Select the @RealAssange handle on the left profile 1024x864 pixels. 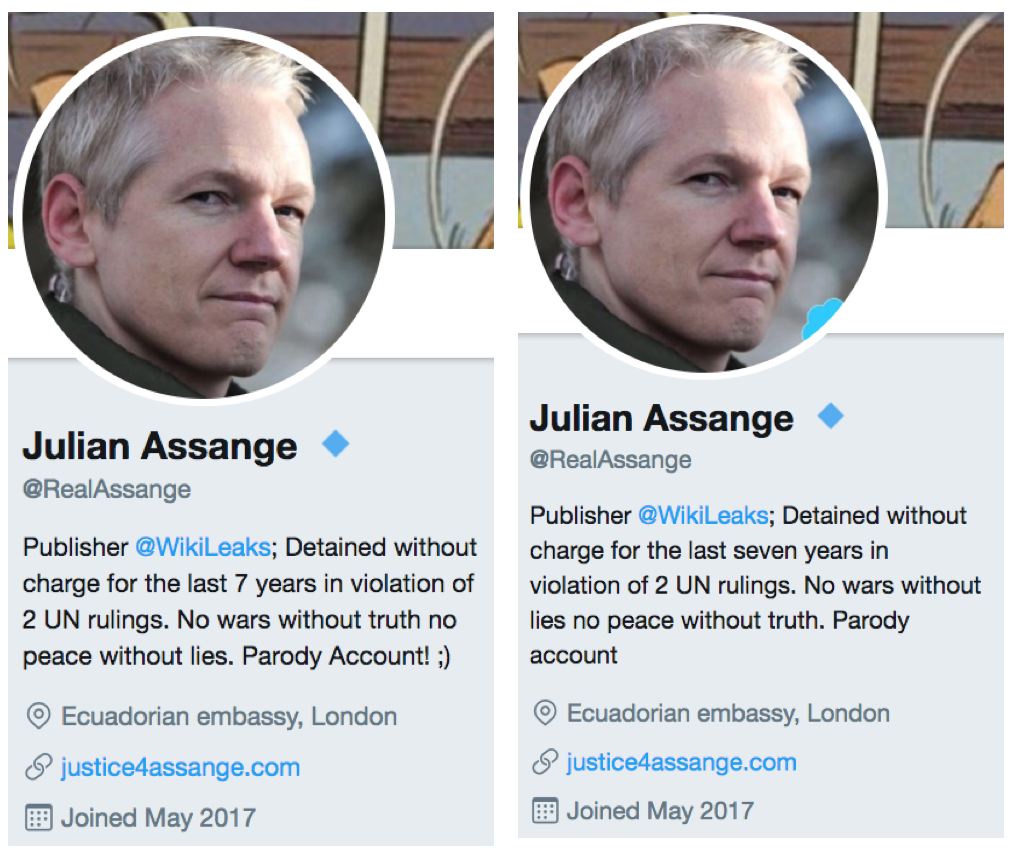pyautogui.click(x=107, y=490)
